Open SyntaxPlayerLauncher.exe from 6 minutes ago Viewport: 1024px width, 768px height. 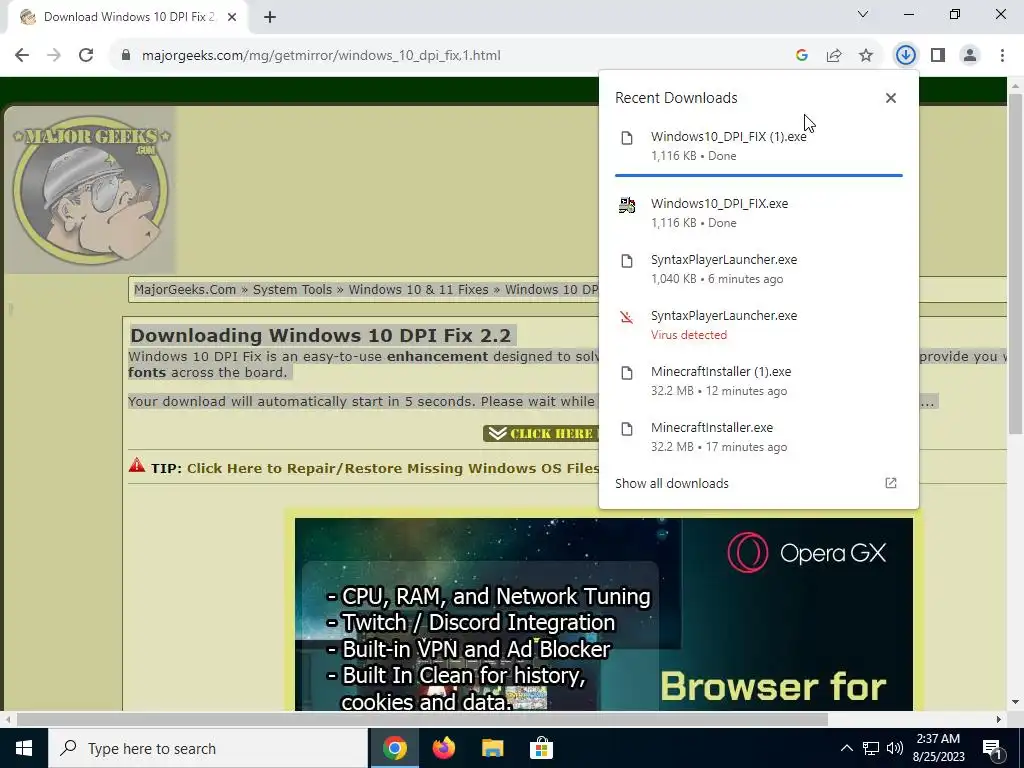pyautogui.click(x=758, y=268)
